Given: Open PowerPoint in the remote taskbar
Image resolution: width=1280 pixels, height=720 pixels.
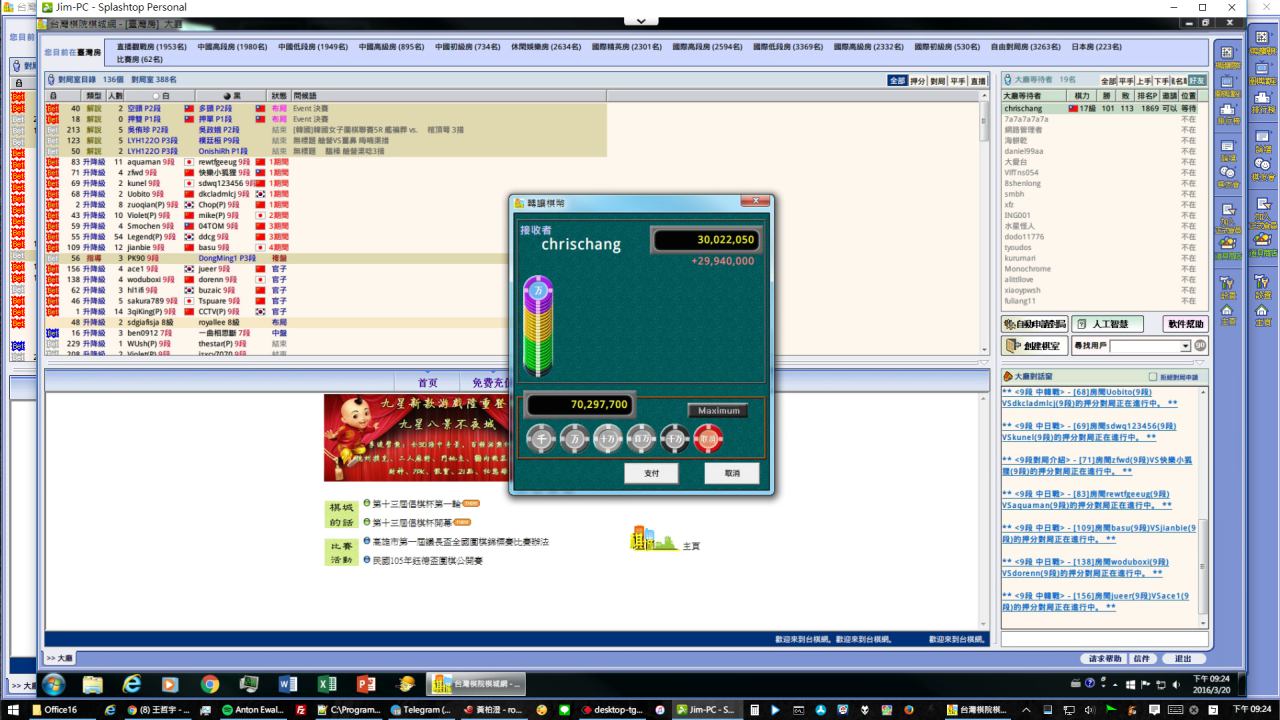Looking at the screenshot, I should (366, 685).
